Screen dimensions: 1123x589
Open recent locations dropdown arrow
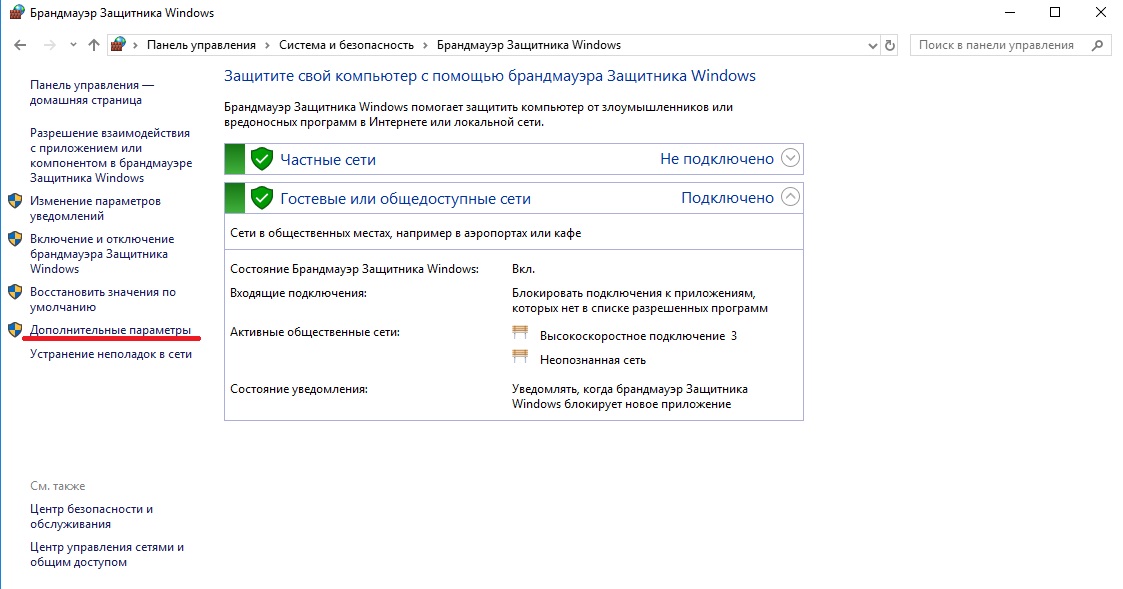(73, 45)
